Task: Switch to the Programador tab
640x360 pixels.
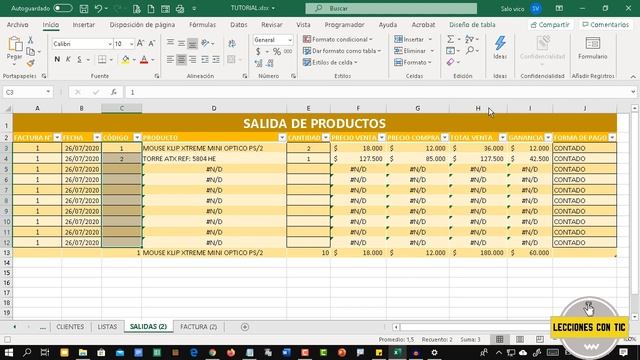Action: pos(344,25)
